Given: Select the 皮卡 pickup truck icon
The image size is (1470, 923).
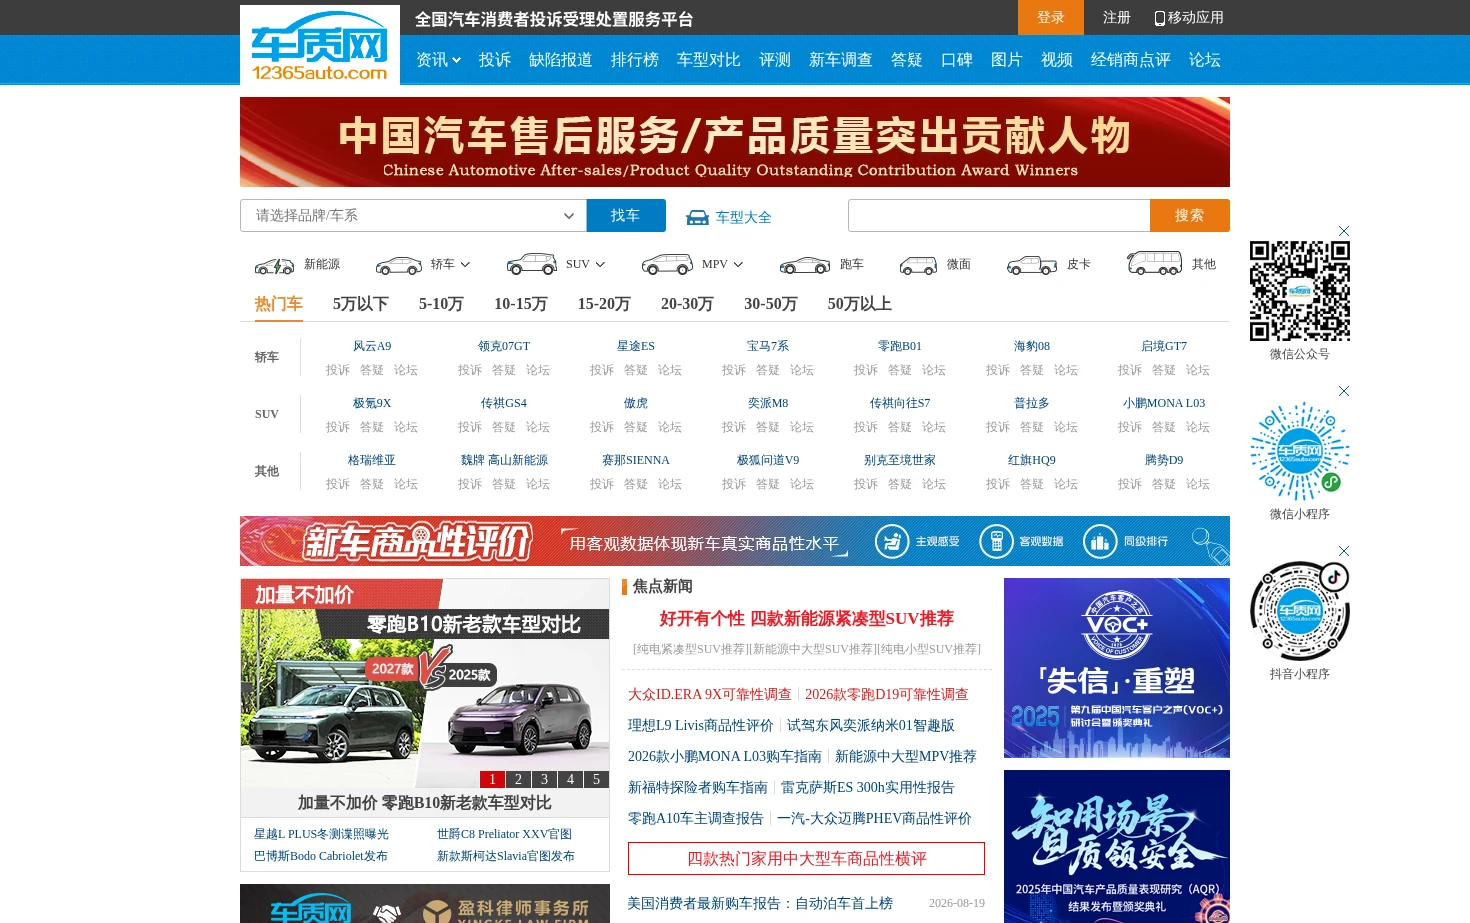Looking at the screenshot, I should (1032, 265).
